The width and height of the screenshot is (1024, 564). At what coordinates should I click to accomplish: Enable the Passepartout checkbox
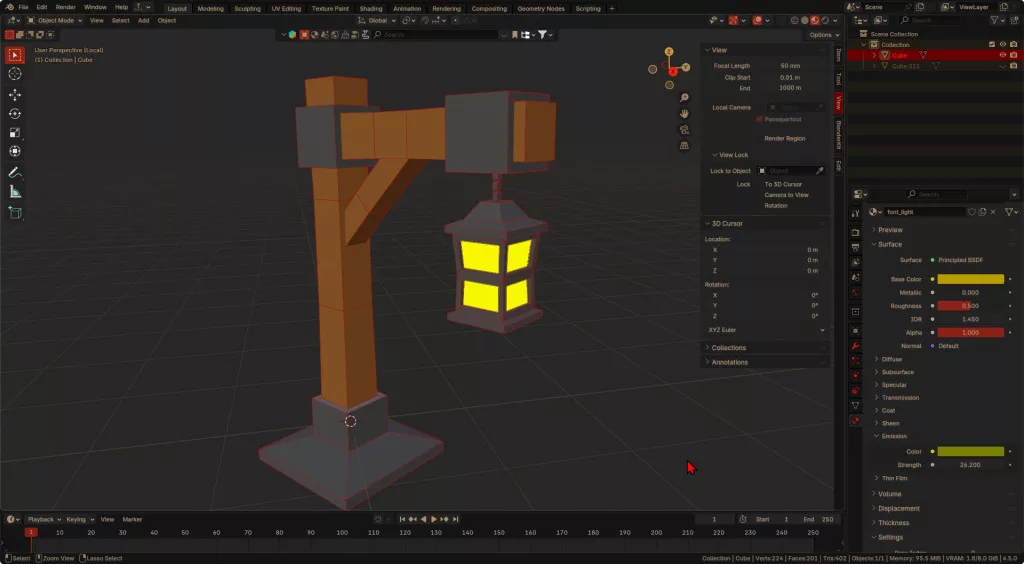[x=760, y=119]
